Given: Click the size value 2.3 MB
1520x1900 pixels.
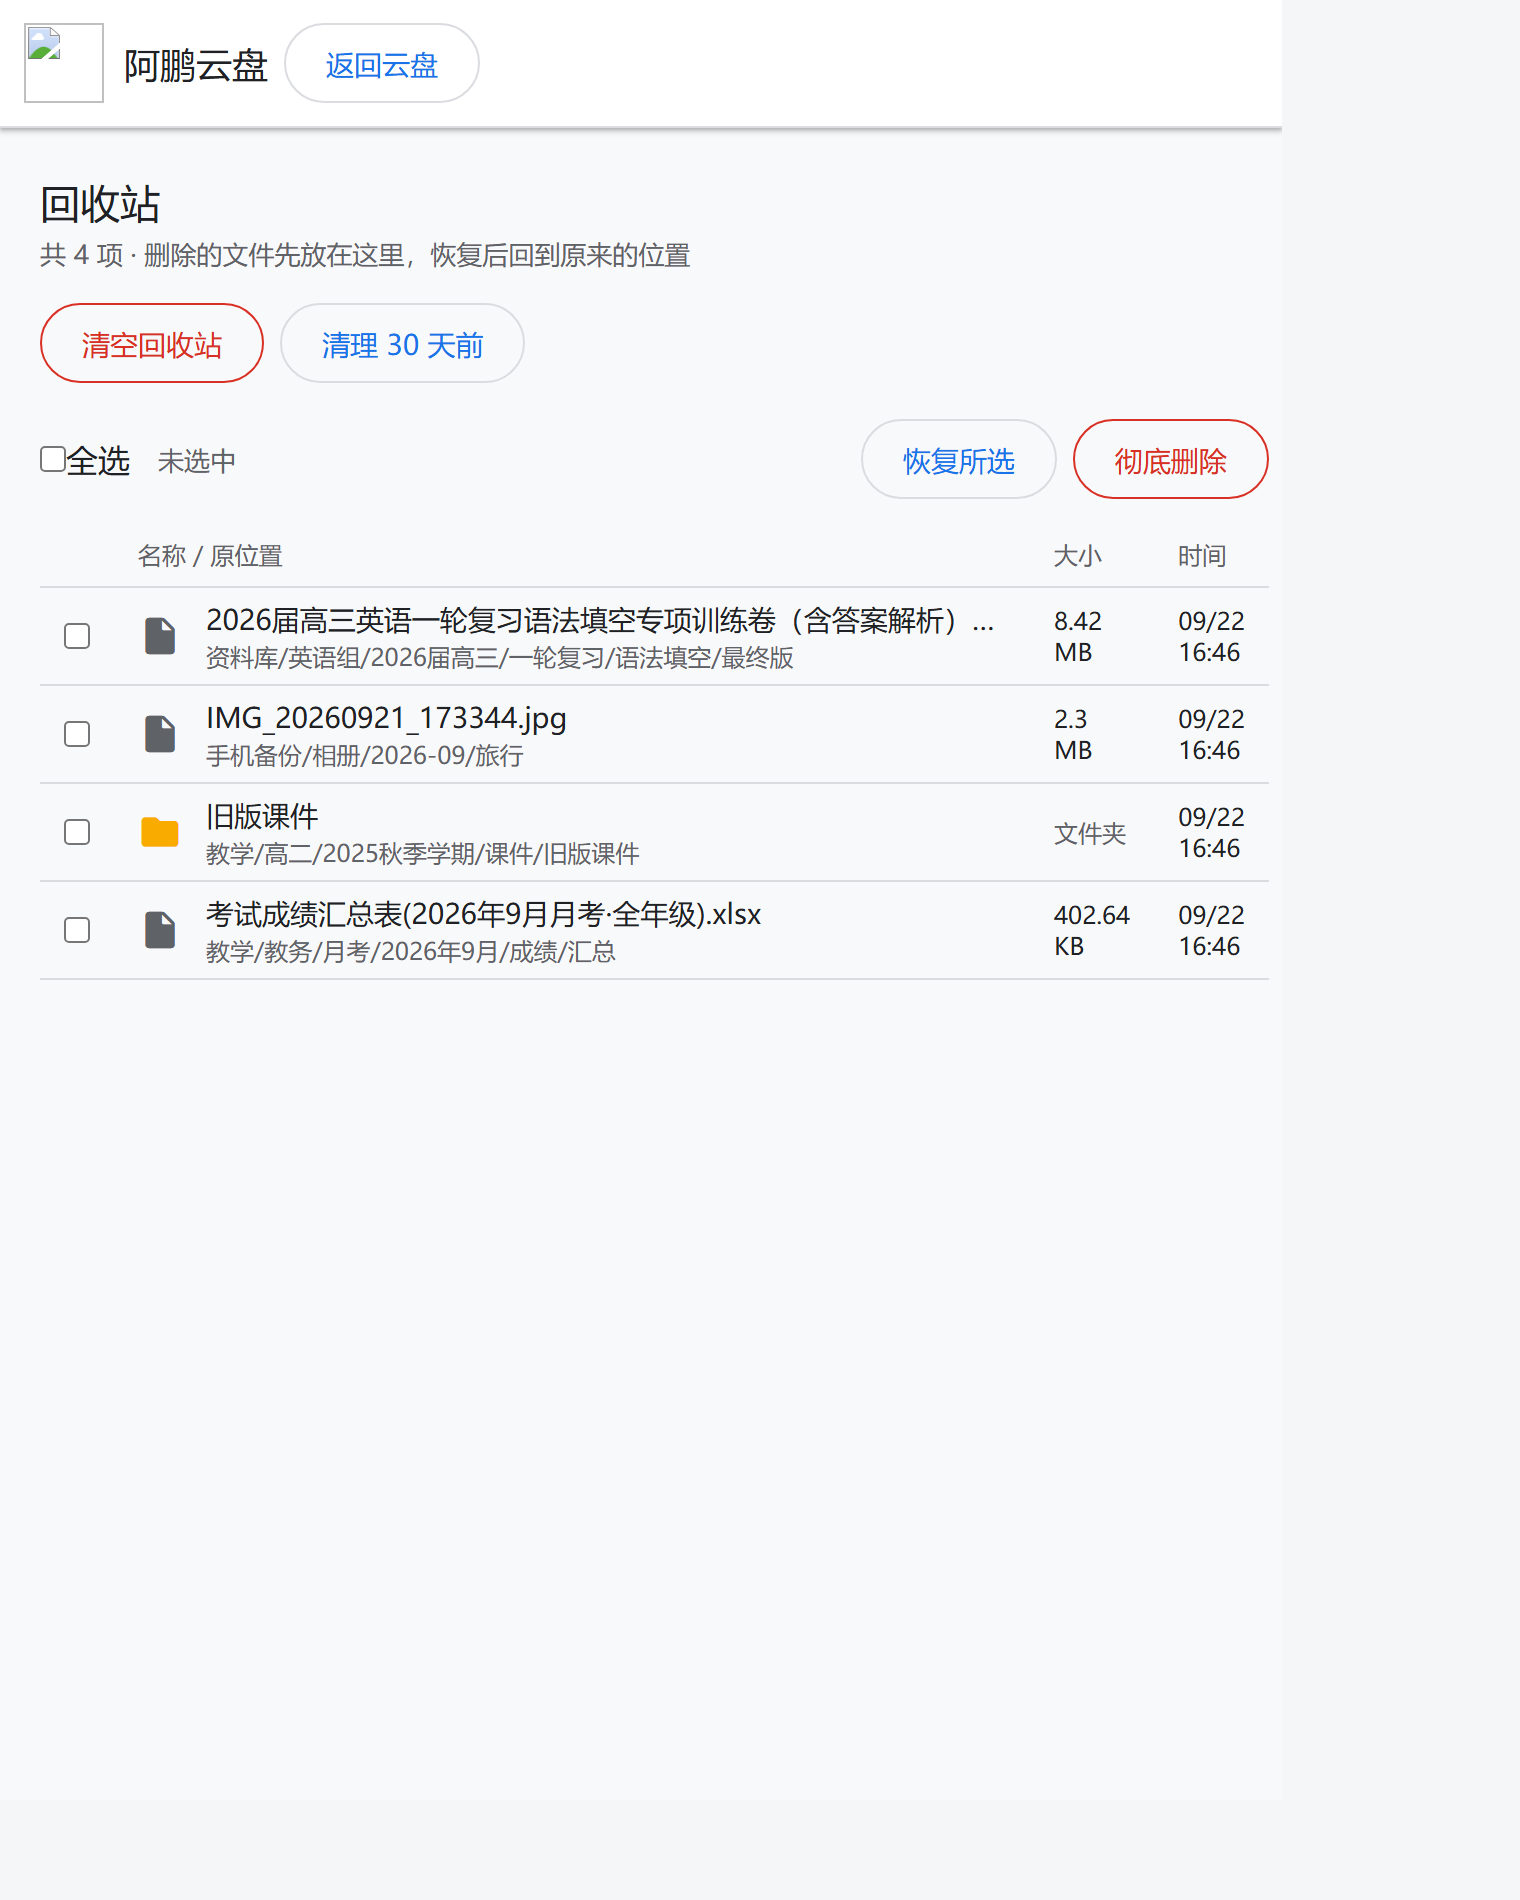Looking at the screenshot, I should pyautogui.click(x=1073, y=734).
